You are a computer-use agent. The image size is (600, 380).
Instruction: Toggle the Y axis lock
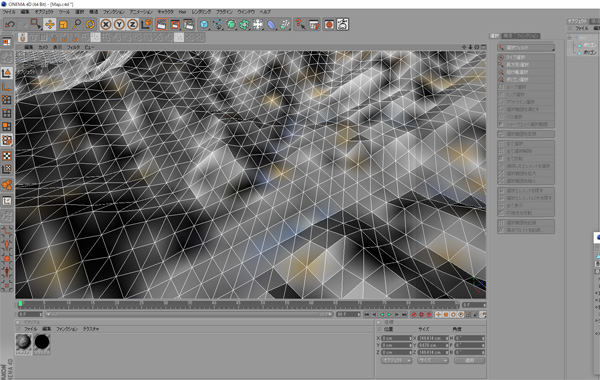click(119, 24)
